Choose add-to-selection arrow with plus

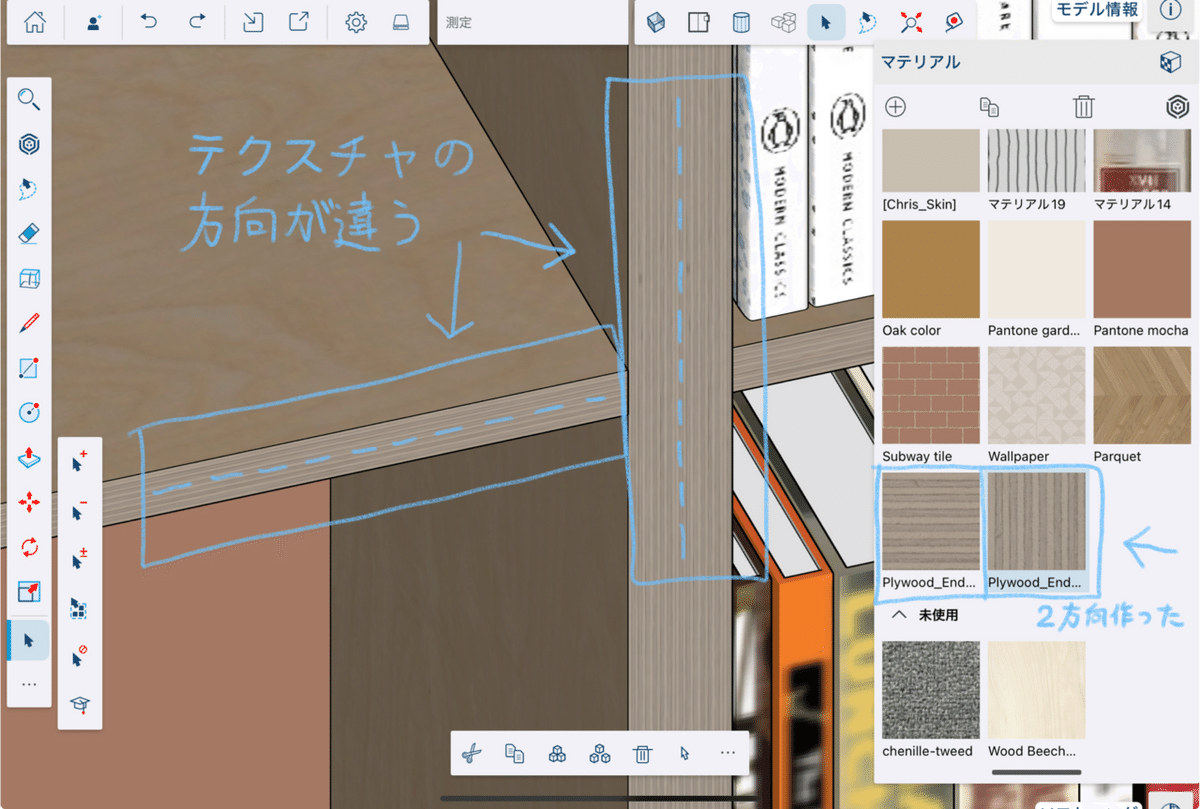(x=79, y=461)
